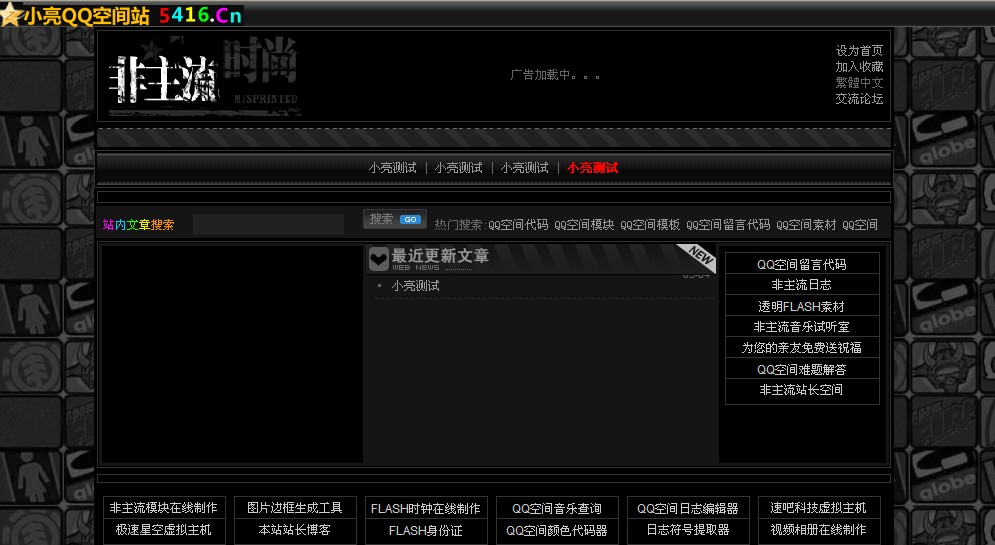The height and width of the screenshot is (545, 995).
Task: Open 非主流音乐试听室 sidebar link
Action: coord(801,327)
